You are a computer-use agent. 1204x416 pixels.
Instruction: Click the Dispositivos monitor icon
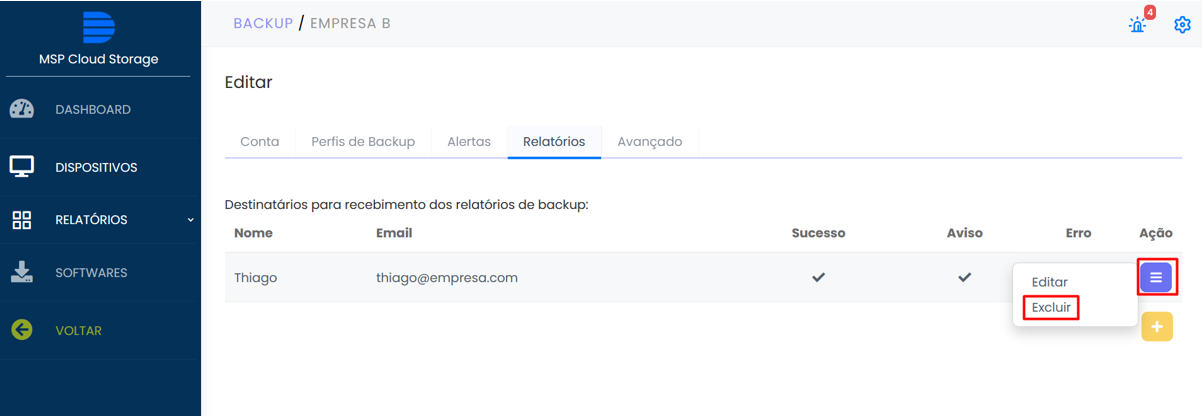(x=22, y=167)
